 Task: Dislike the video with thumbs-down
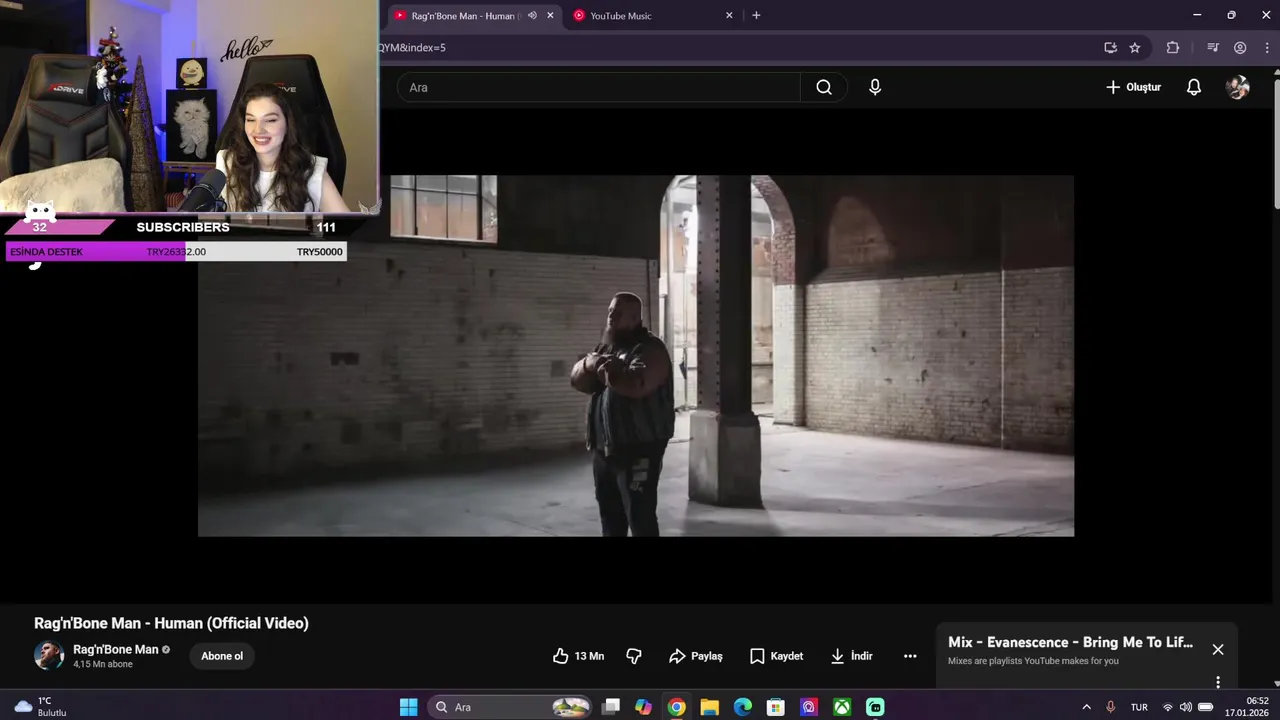point(634,656)
